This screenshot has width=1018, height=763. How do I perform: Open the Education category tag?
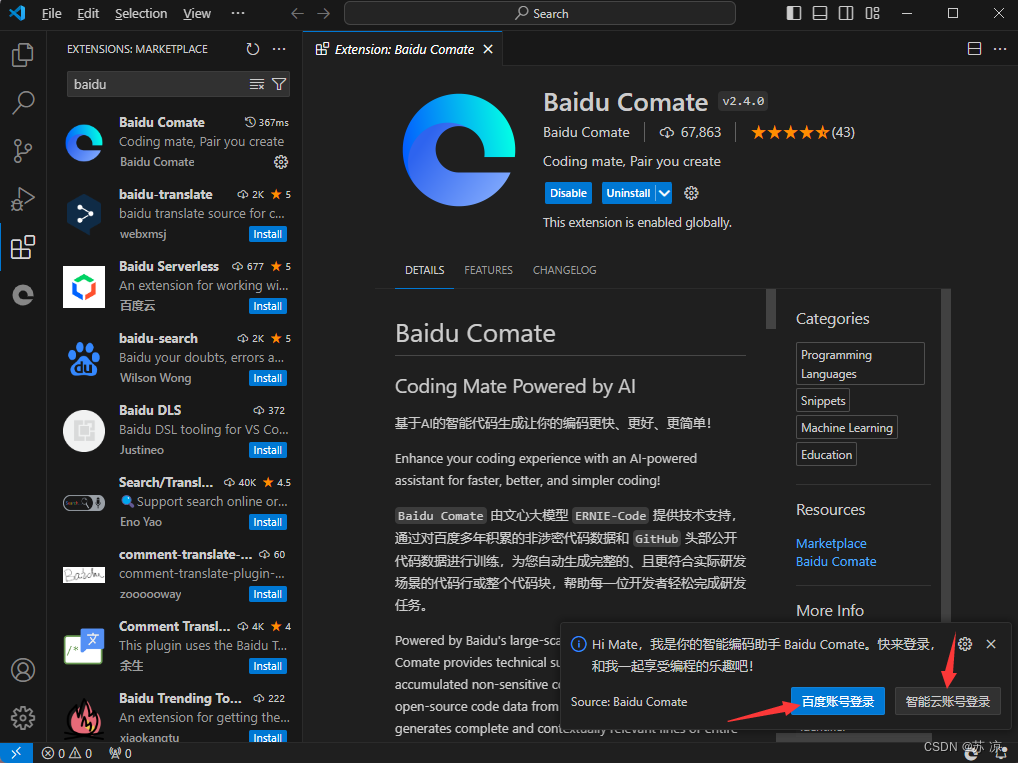[x=826, y=455]
